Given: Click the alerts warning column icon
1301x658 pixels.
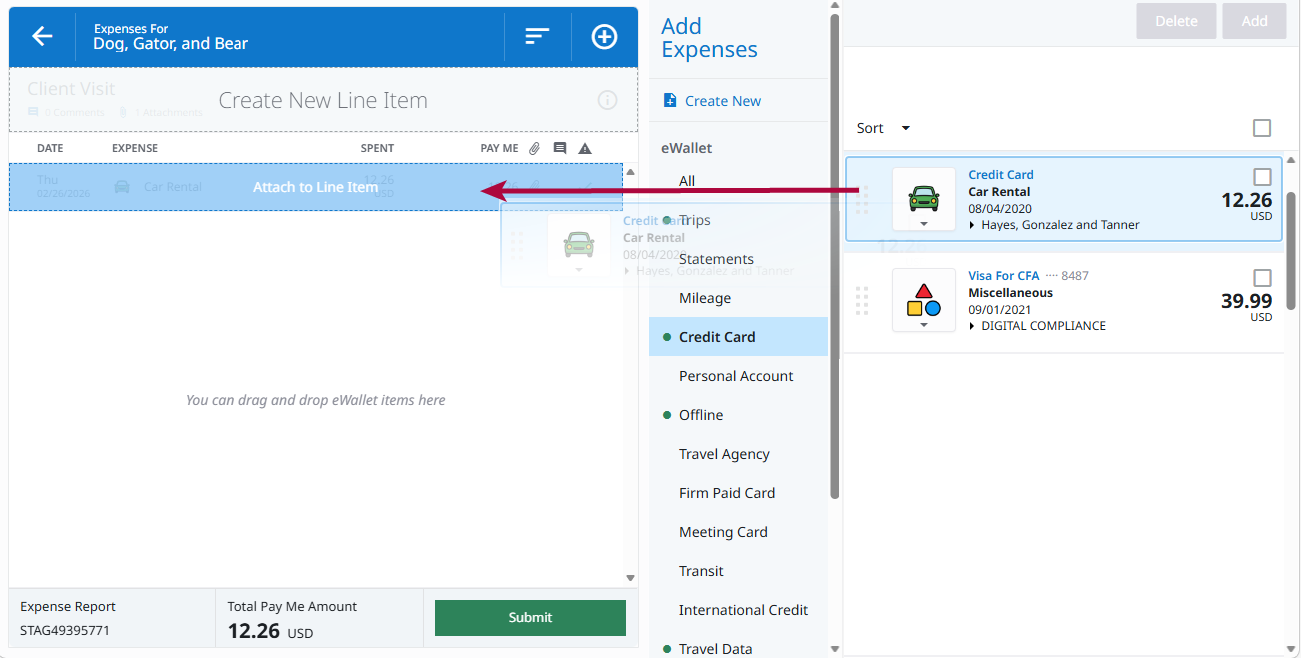Looking at the screenshot, I should 585,147.
